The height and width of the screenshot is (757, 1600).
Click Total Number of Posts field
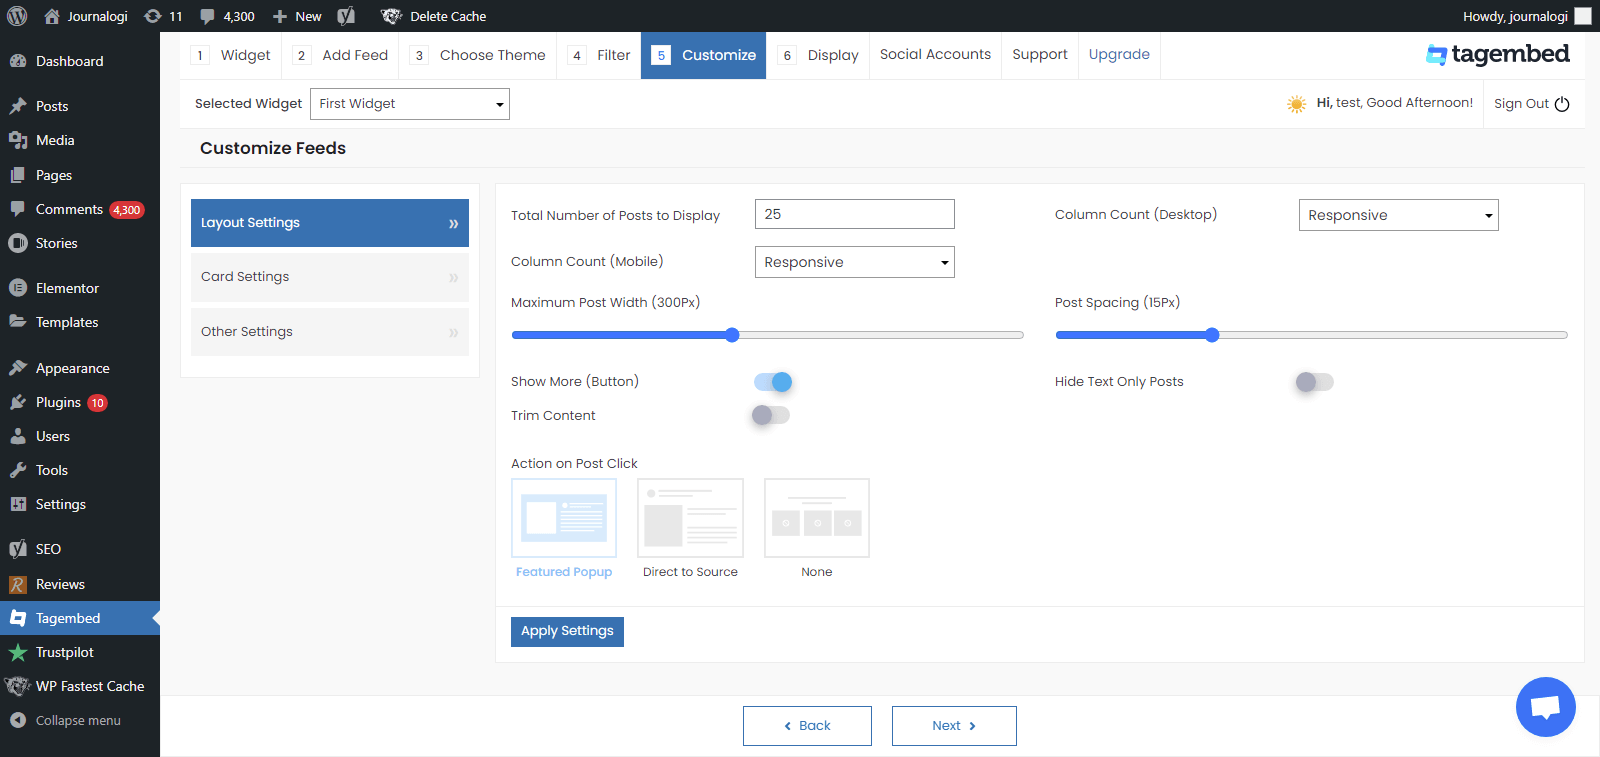point(855,214)
